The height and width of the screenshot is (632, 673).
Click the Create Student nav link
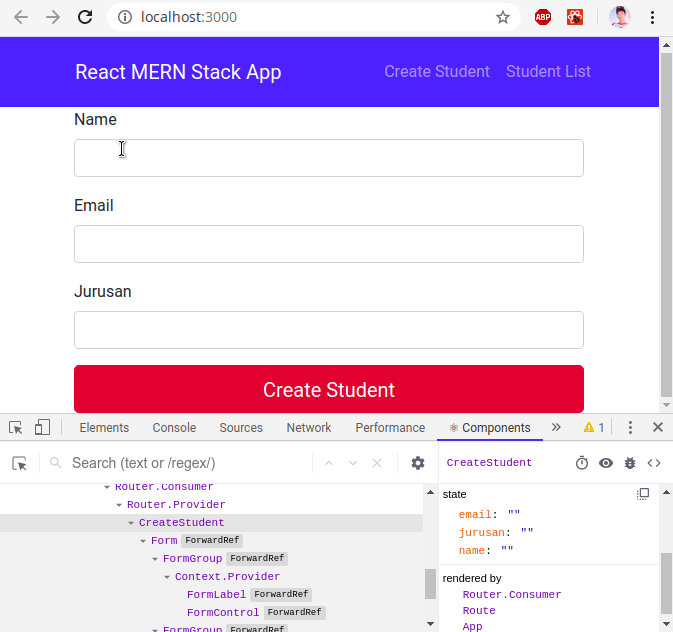click(437, 72)
